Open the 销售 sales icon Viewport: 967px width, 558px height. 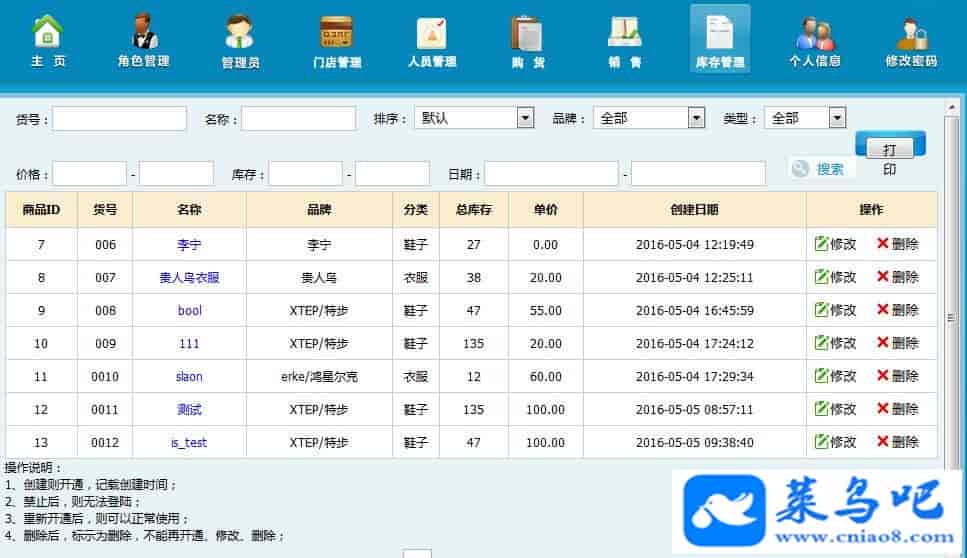coord(624,38)
